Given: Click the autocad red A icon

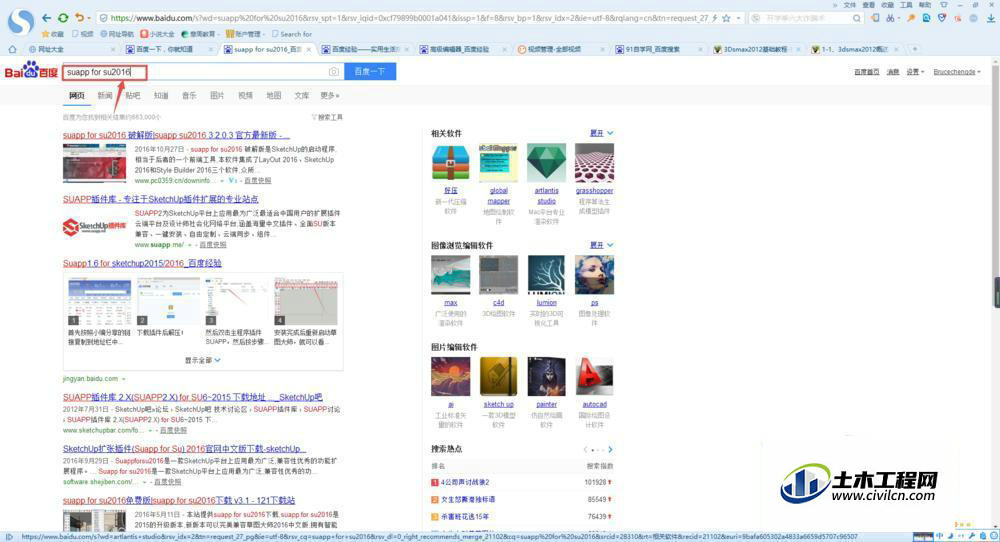Looking at the screenshot, I should (x=594, y=376).
